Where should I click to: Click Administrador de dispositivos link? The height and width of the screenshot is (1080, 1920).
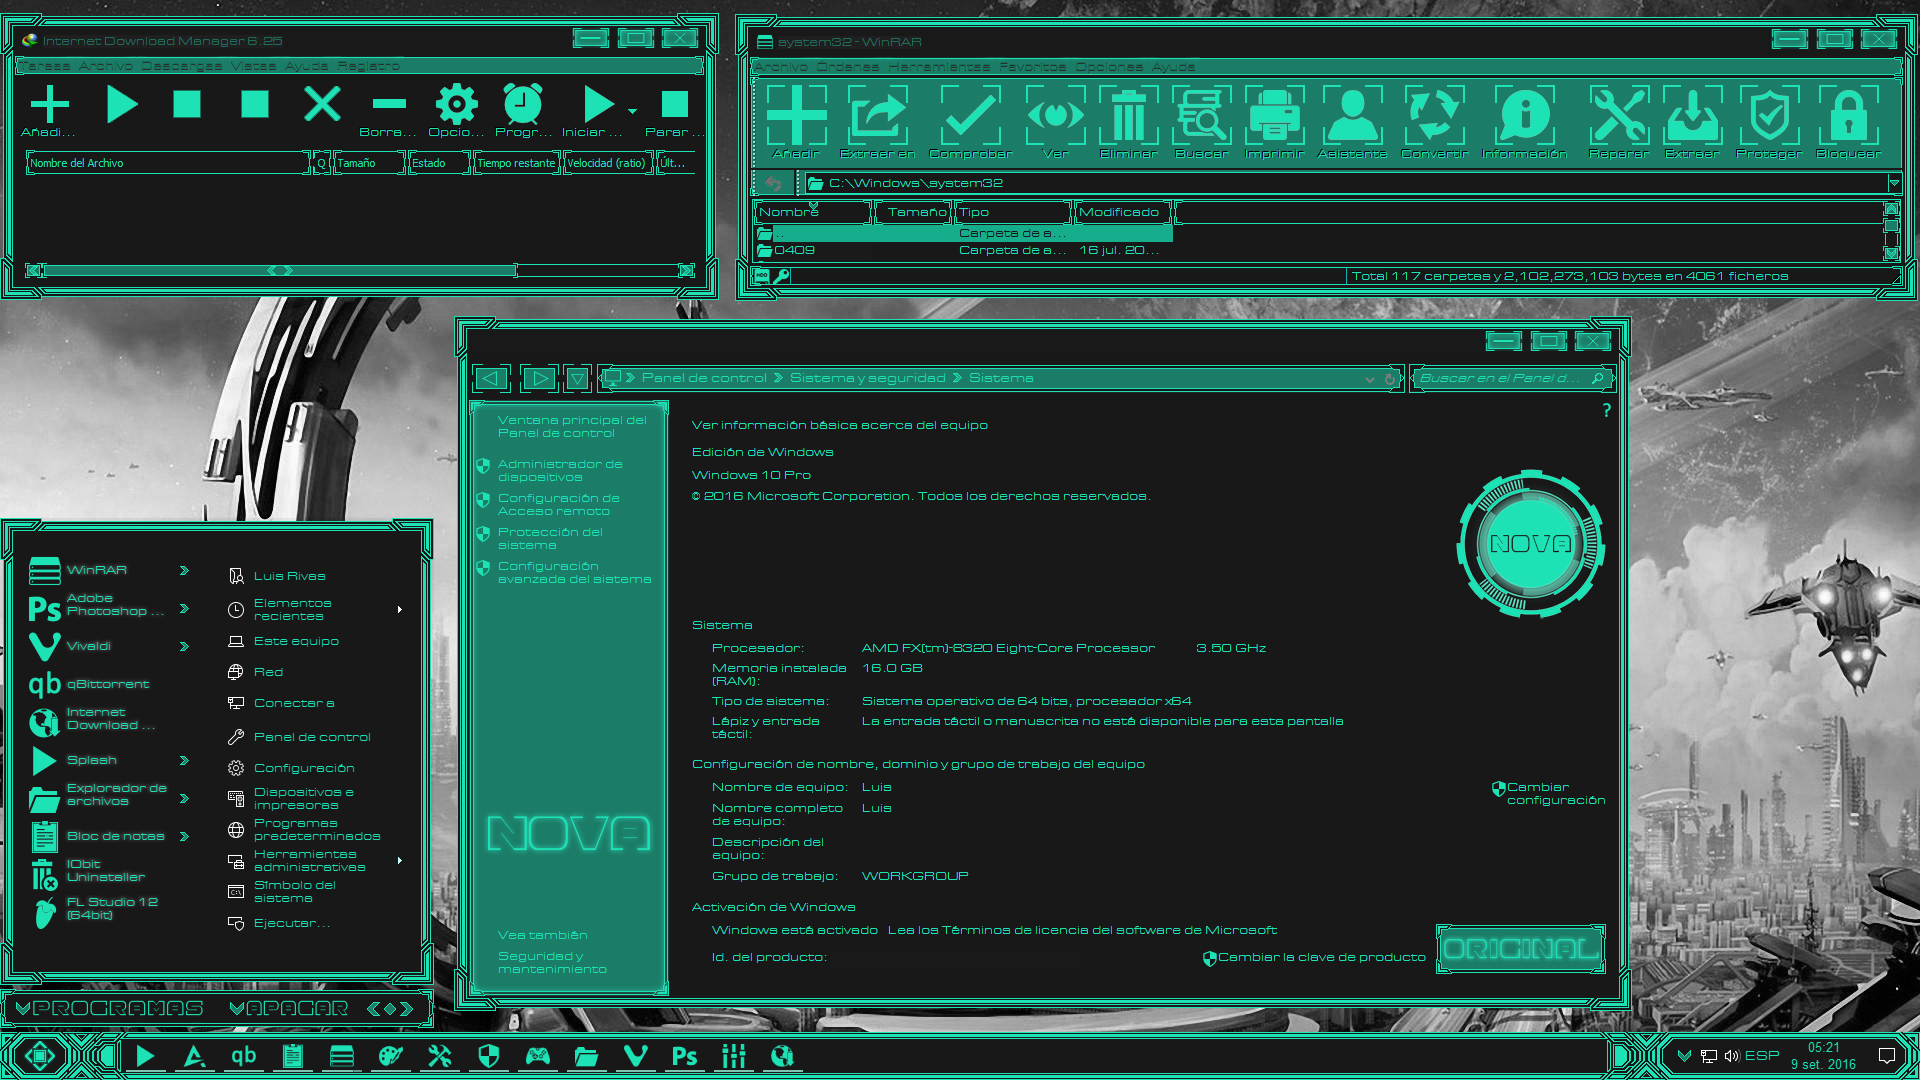(x=560, y=470)
